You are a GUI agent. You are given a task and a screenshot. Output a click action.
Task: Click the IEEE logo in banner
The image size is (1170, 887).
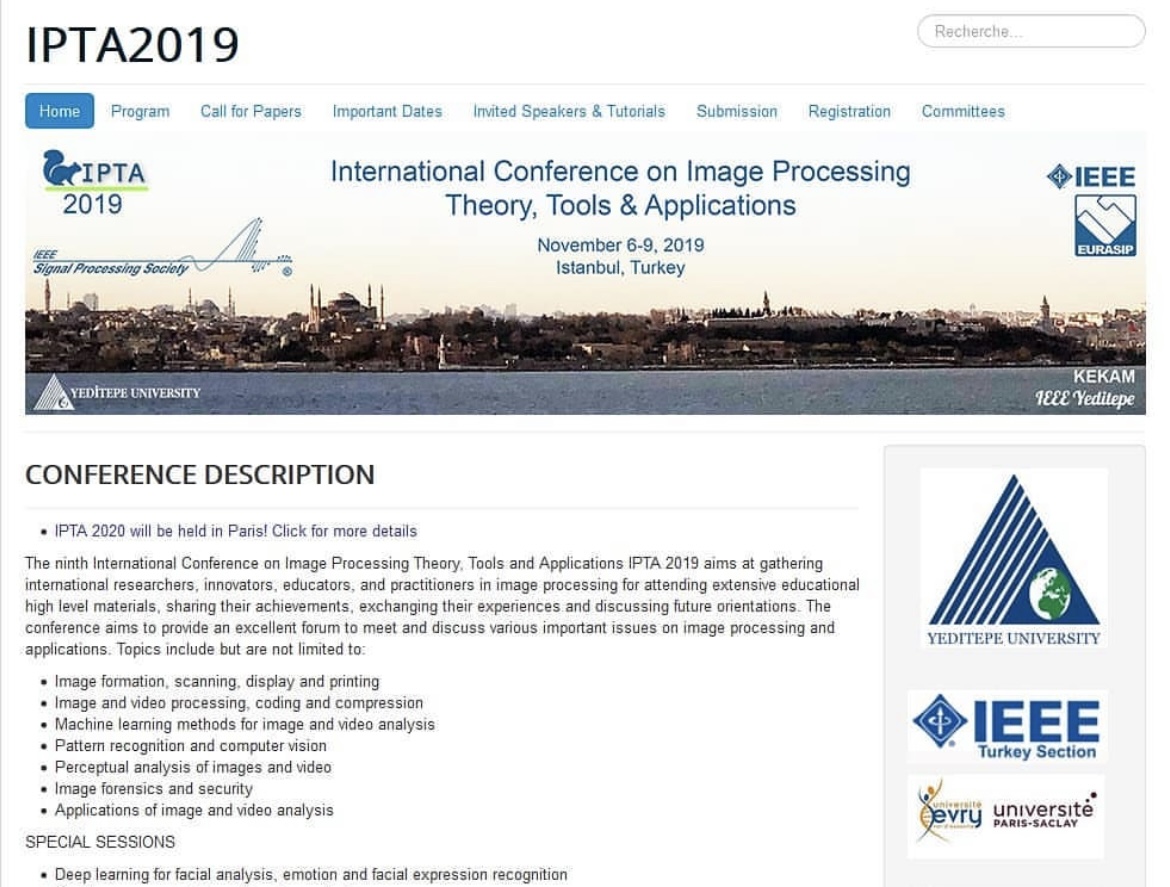(1090, 178)
